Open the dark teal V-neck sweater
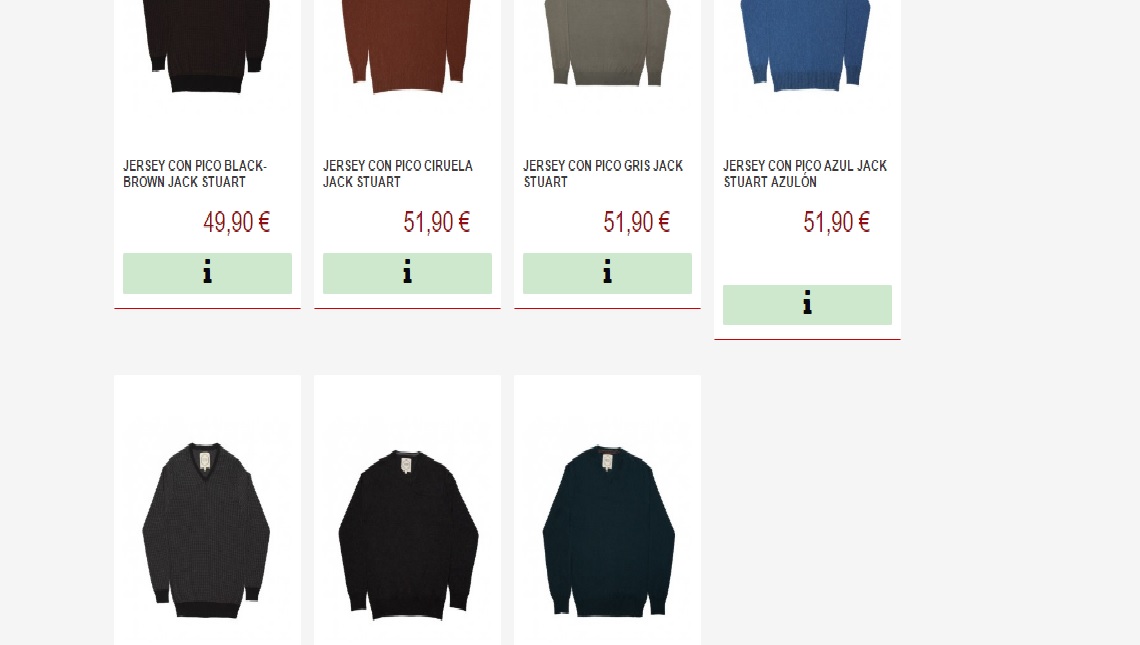The height and width of the screenshot is (645, 1140). pyautogui.click(x=609, y=531)
